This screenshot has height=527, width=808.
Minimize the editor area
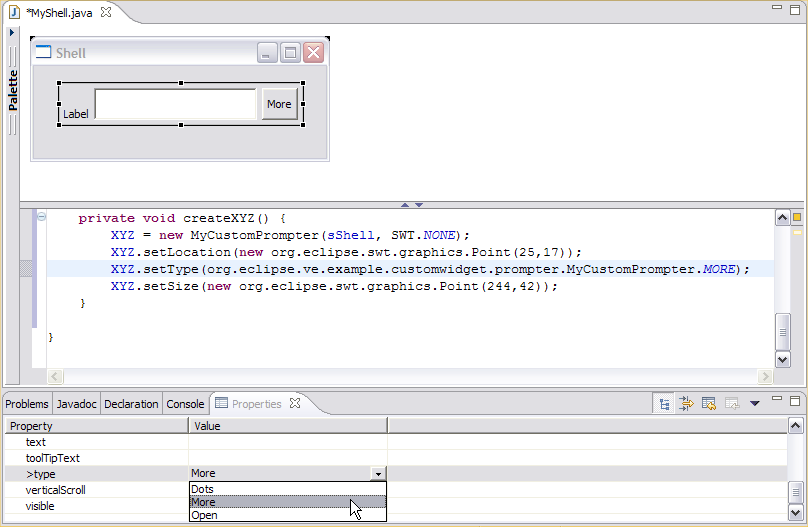[777, 8]
